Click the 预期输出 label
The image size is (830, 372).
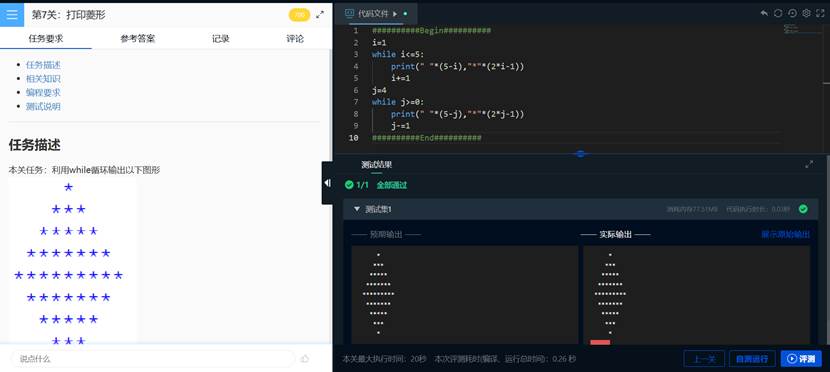tap(386, 234)
